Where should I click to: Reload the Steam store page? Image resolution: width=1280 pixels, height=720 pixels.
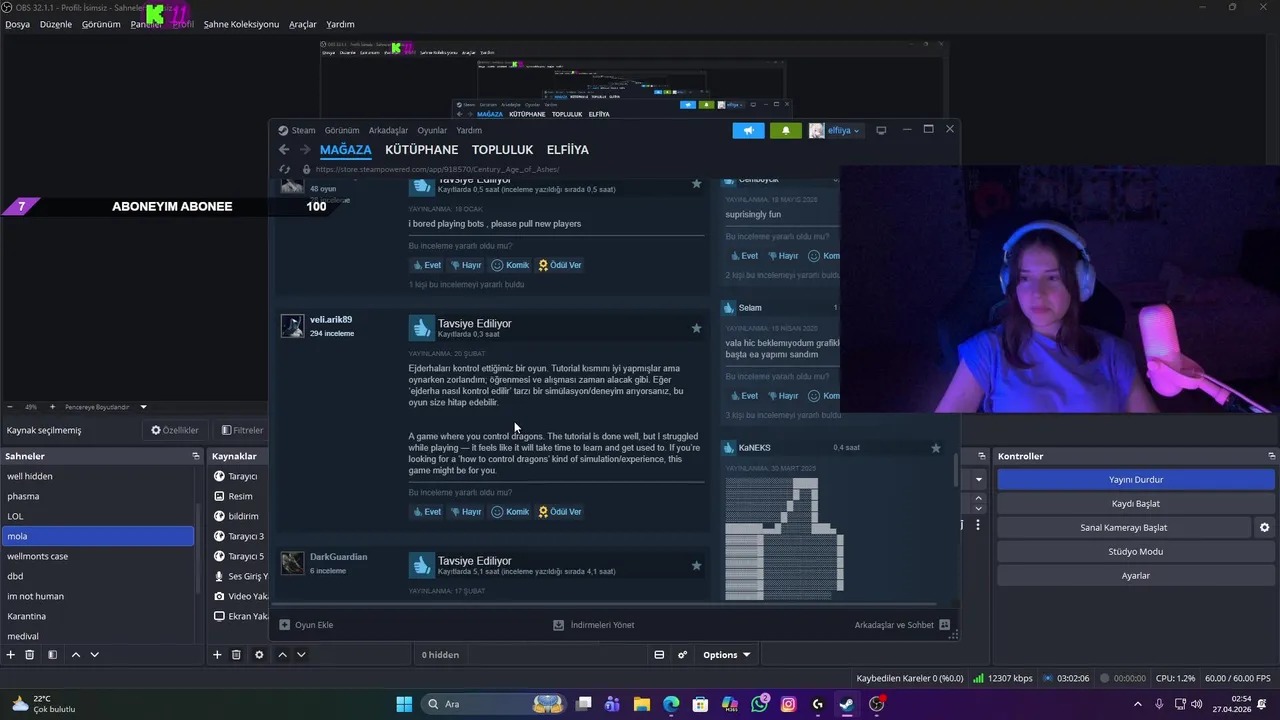284,169
